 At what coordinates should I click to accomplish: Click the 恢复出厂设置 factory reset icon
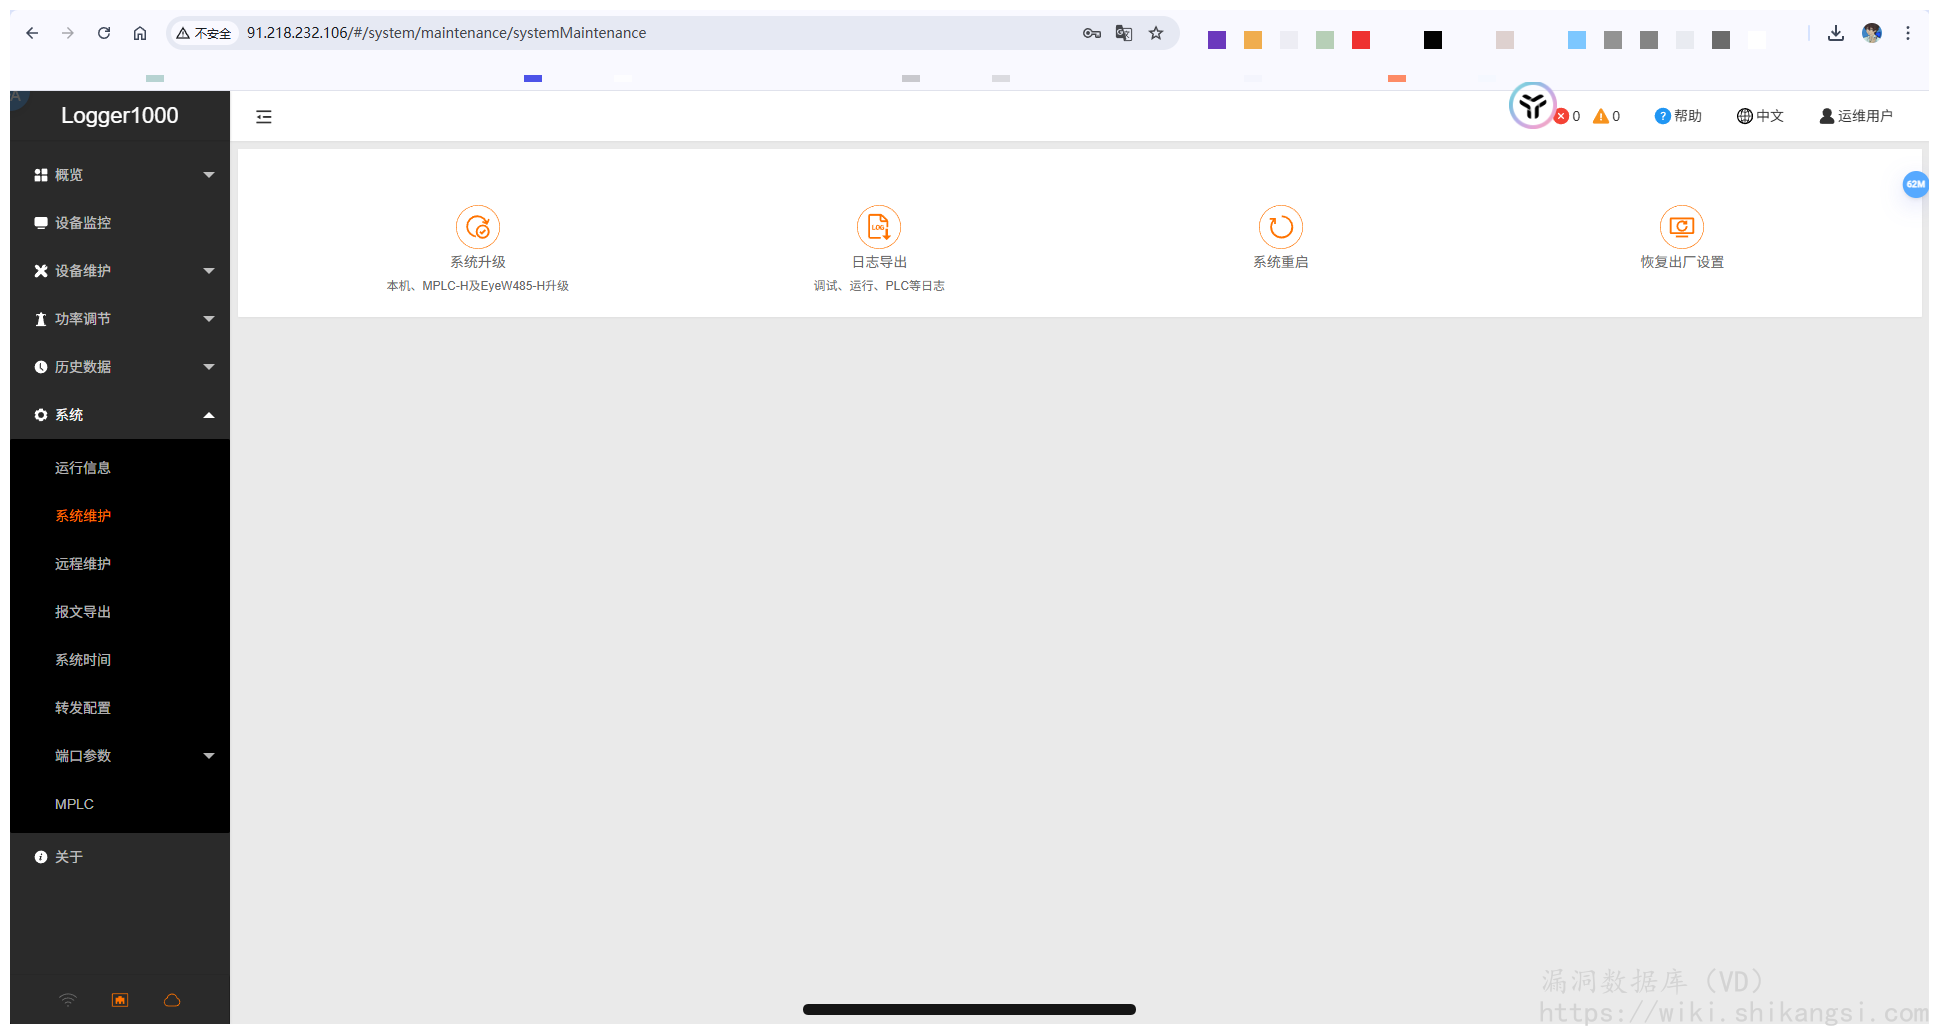[x=1682, y=227]
